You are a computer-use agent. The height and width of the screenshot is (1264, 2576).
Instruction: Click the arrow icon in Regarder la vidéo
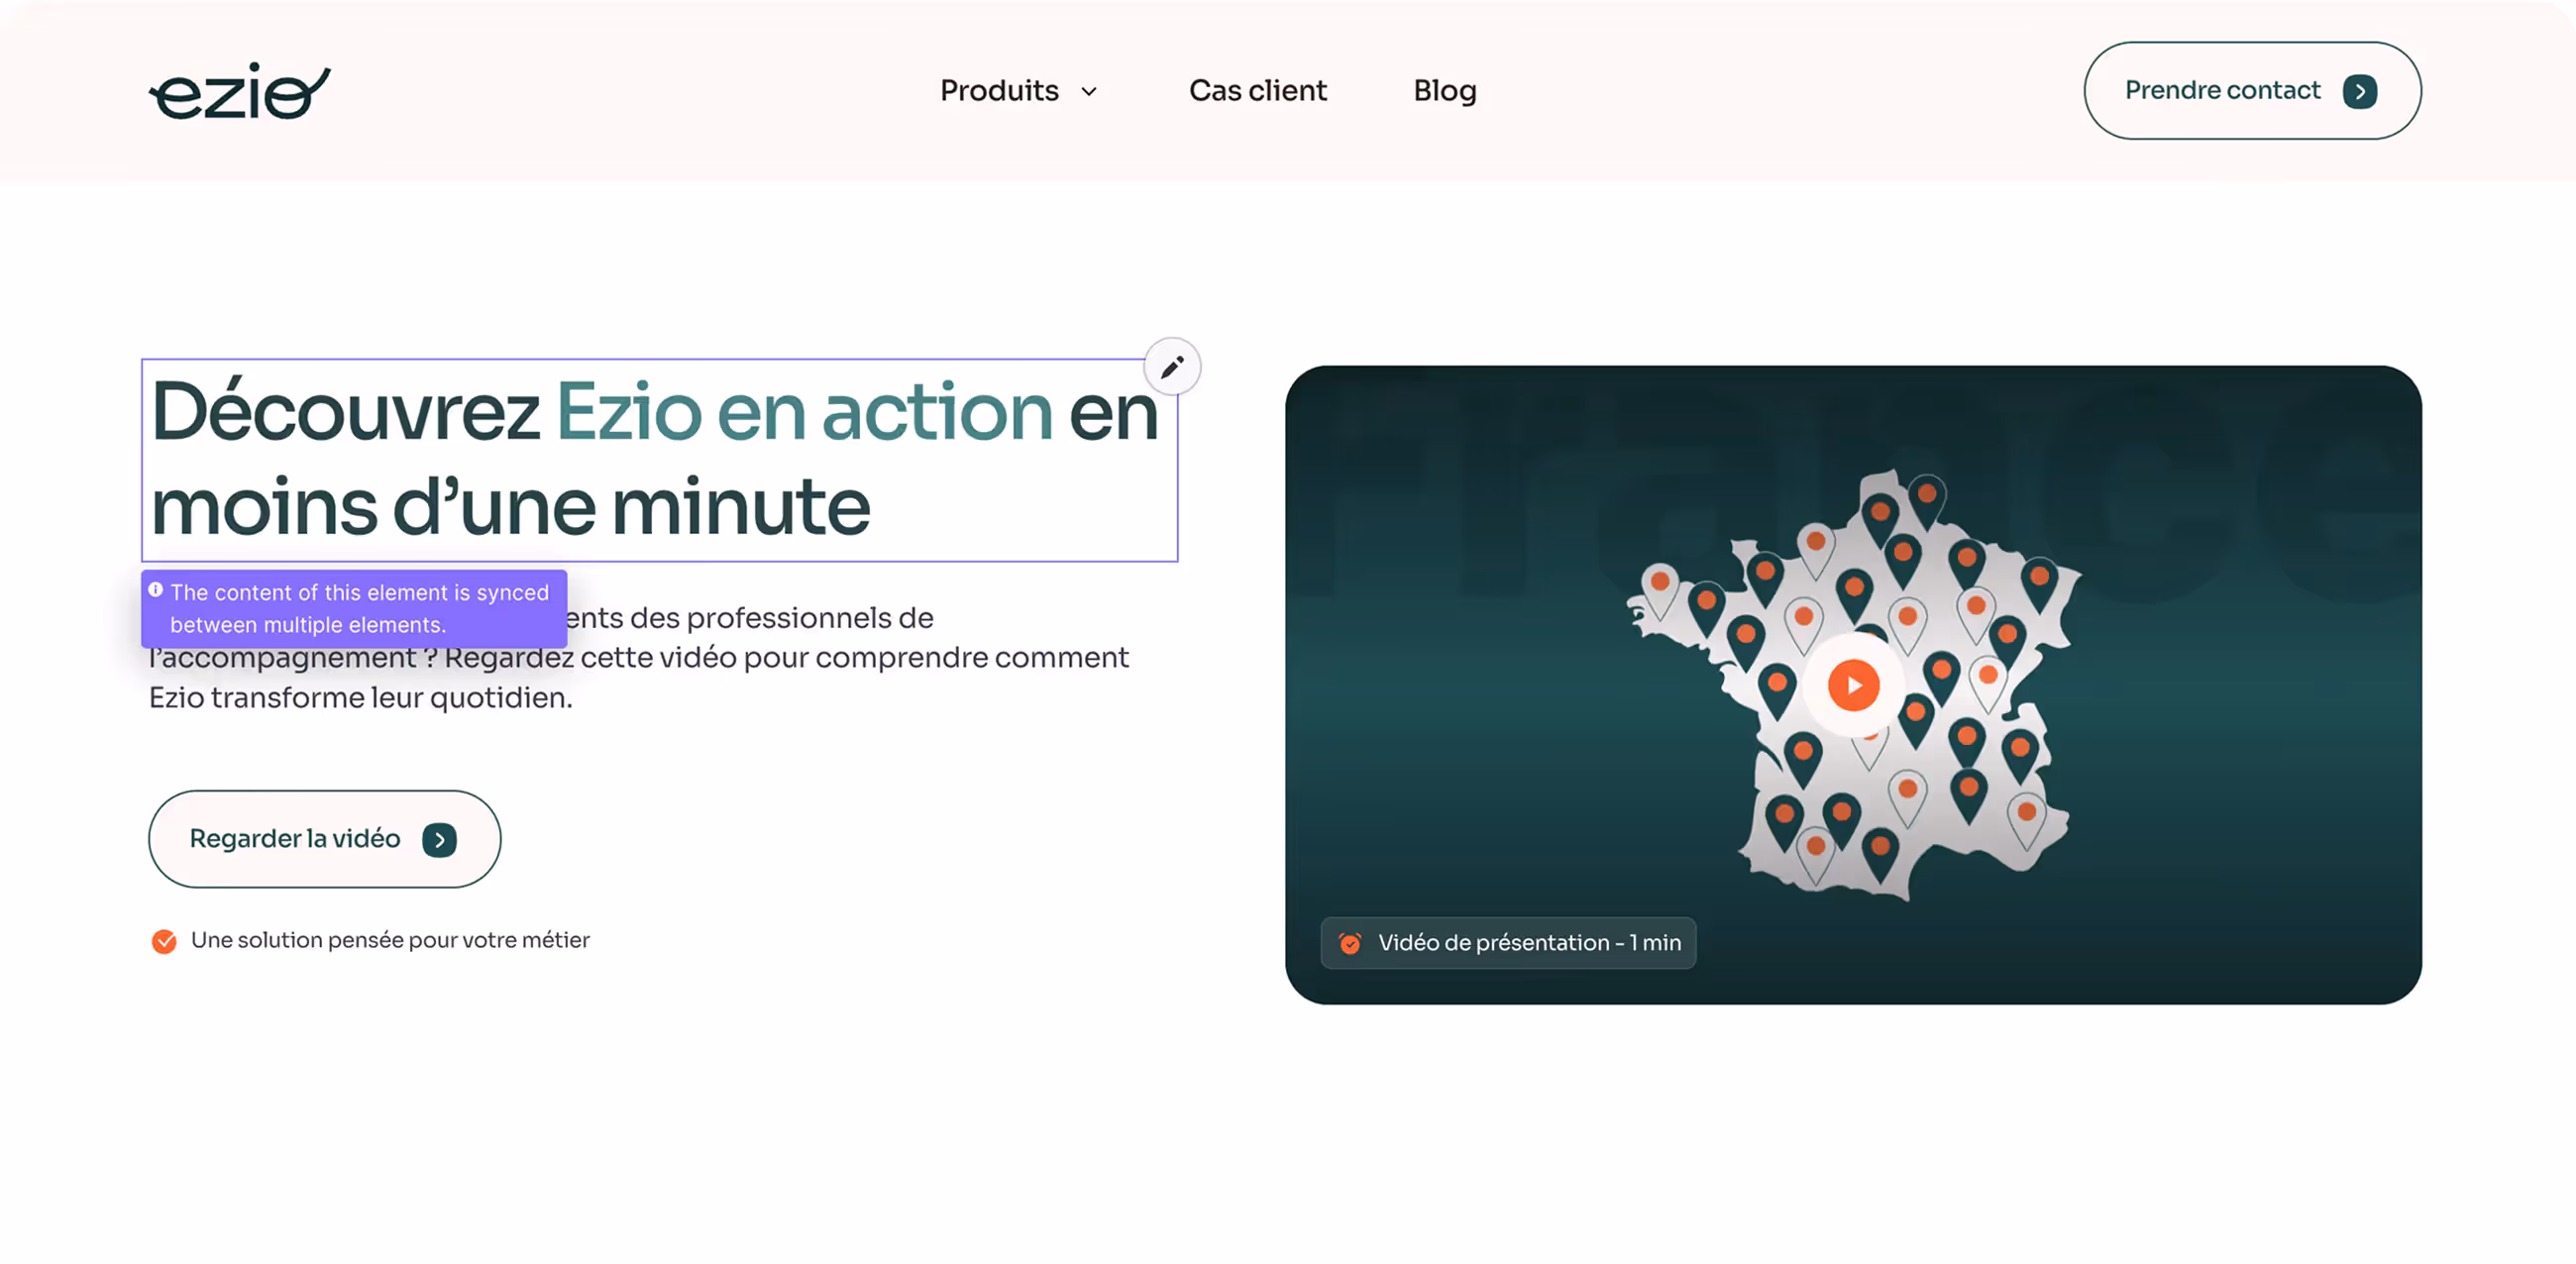[439, 840]
